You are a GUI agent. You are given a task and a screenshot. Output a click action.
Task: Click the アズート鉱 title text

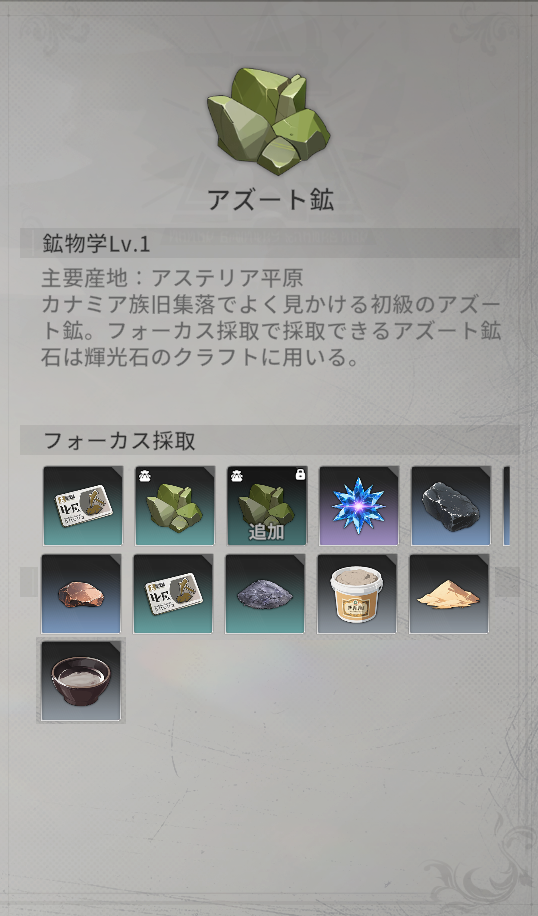270,200
